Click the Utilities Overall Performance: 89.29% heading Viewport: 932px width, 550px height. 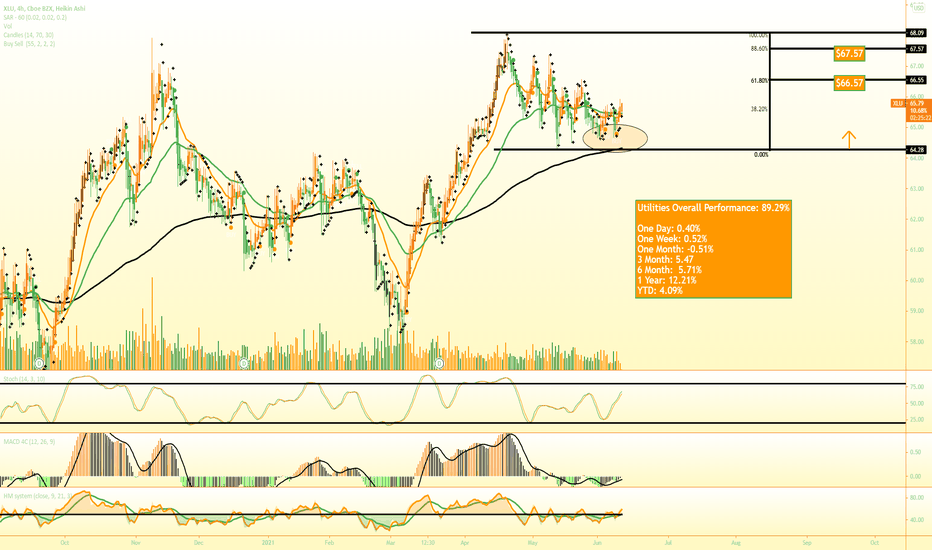713,208
